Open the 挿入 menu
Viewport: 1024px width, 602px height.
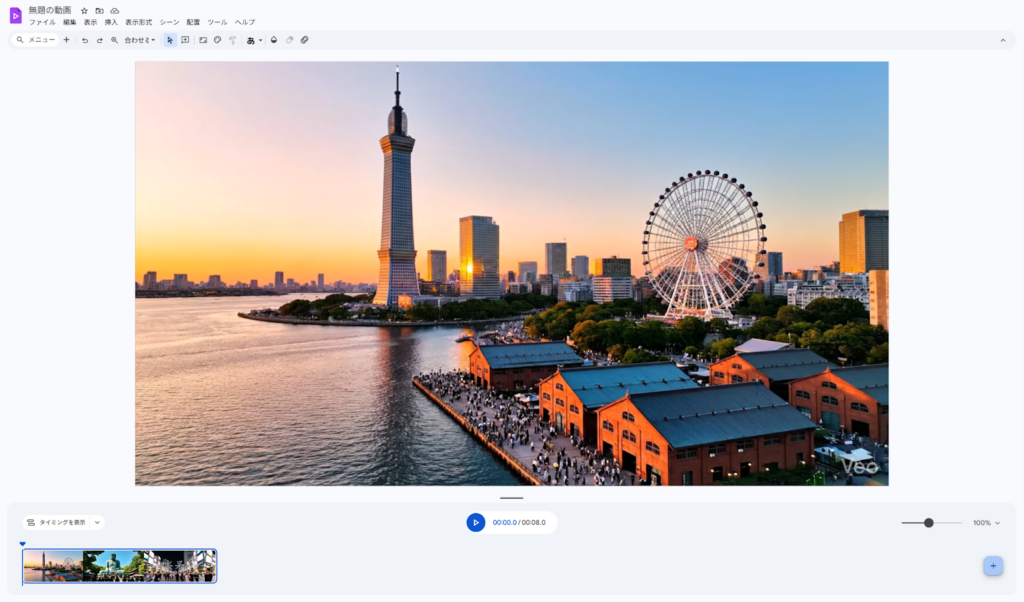[x=110, y=21]
